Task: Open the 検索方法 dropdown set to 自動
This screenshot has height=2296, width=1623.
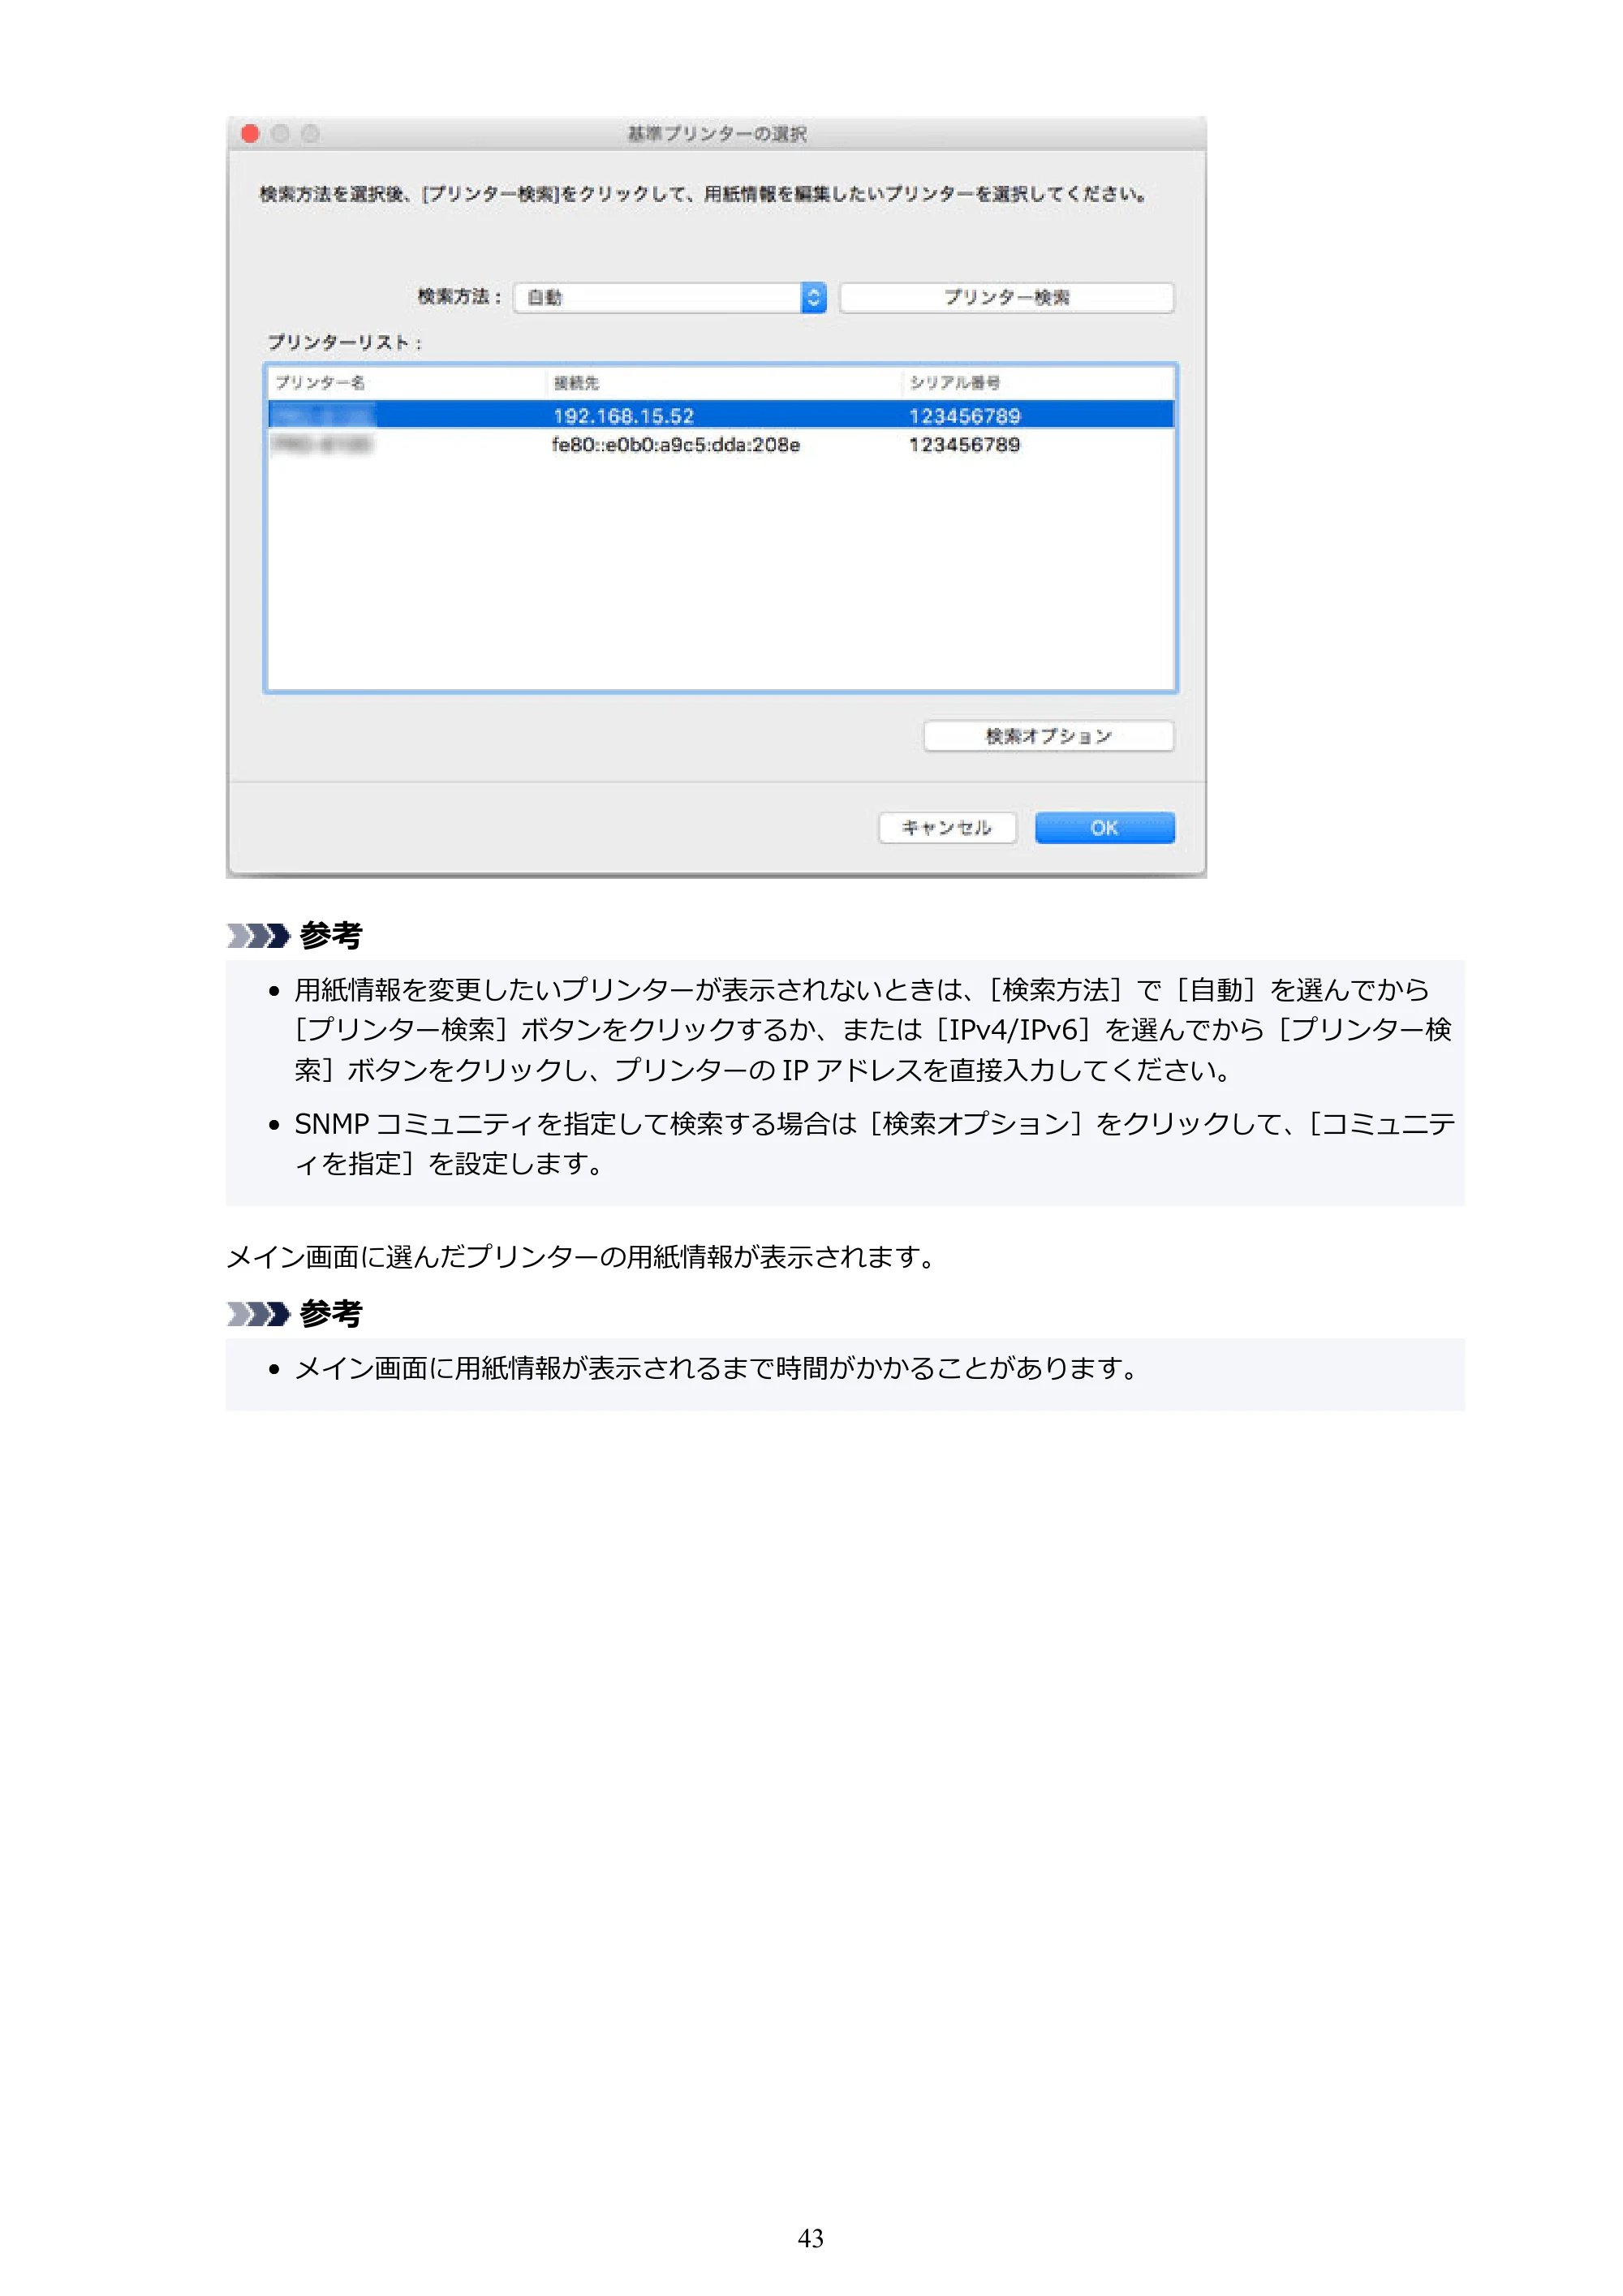Action: (670, 297)
